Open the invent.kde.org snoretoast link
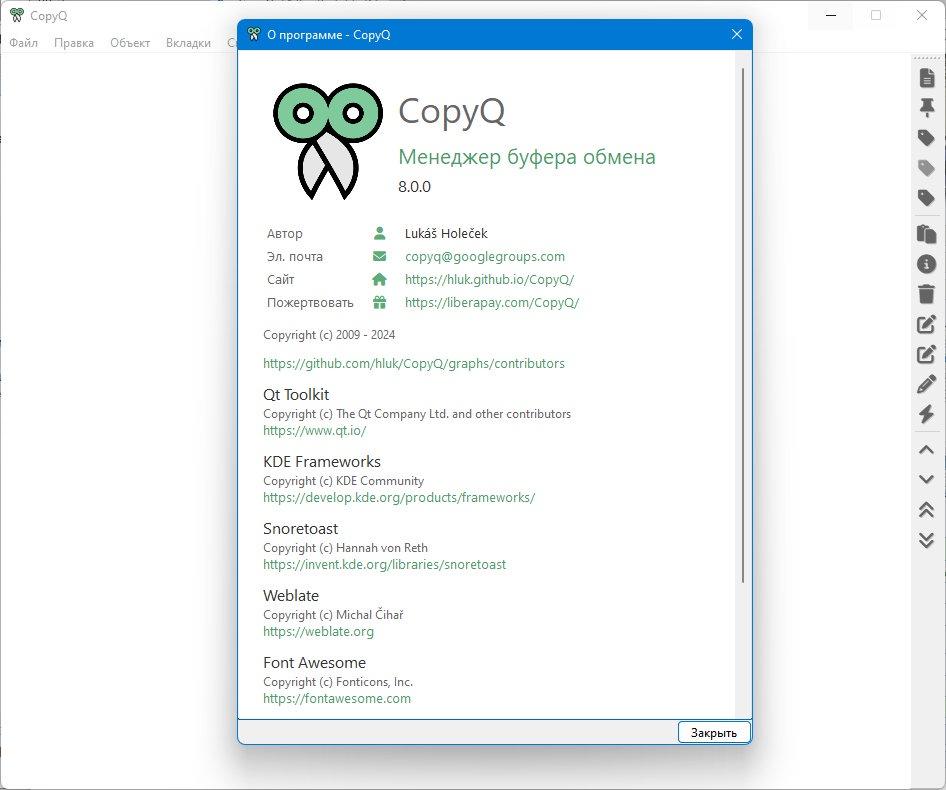 click(x=384, y=564)
